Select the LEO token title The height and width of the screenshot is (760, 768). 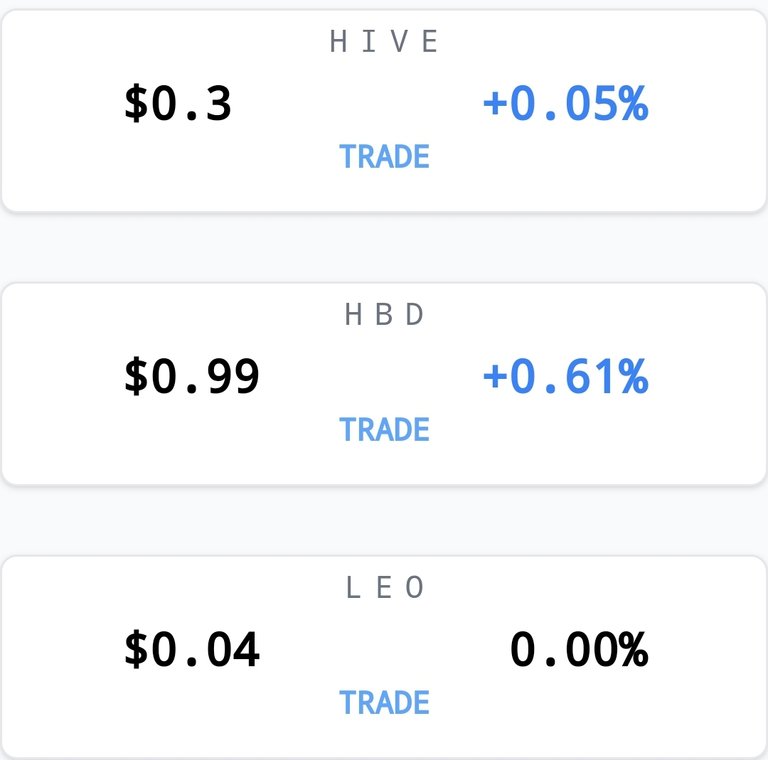click(x=384, y=587)
